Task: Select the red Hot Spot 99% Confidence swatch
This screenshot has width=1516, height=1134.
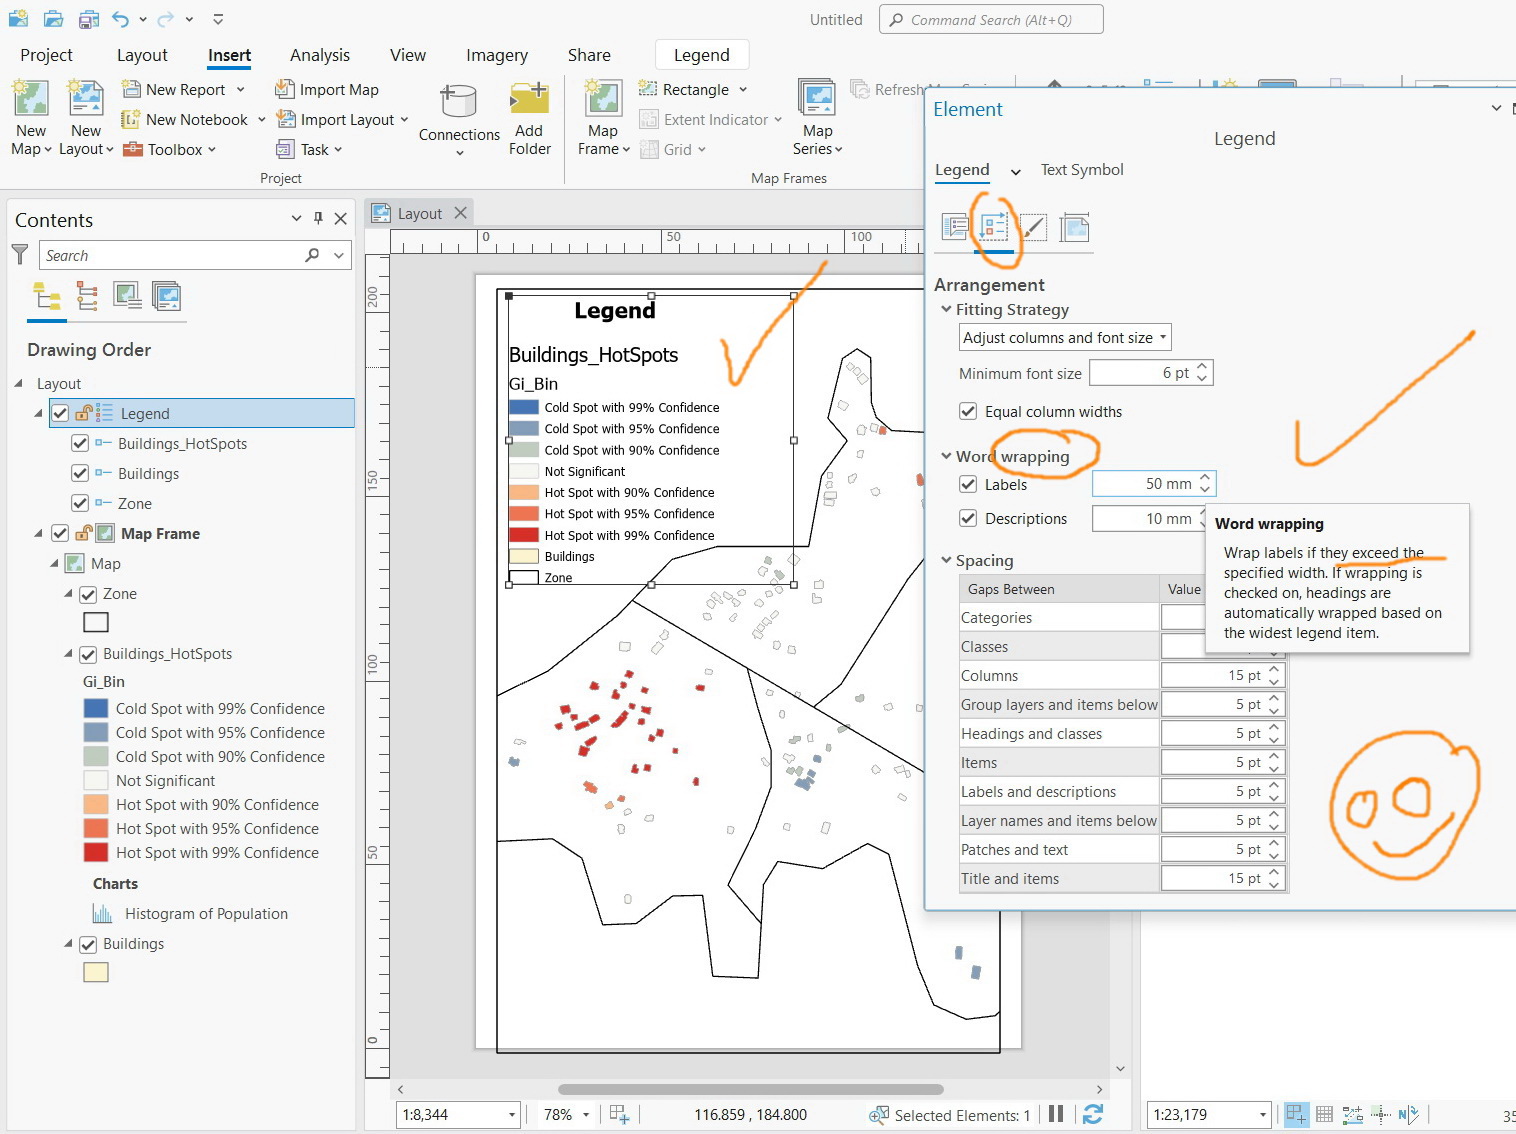Action: [x=95, y=853]
